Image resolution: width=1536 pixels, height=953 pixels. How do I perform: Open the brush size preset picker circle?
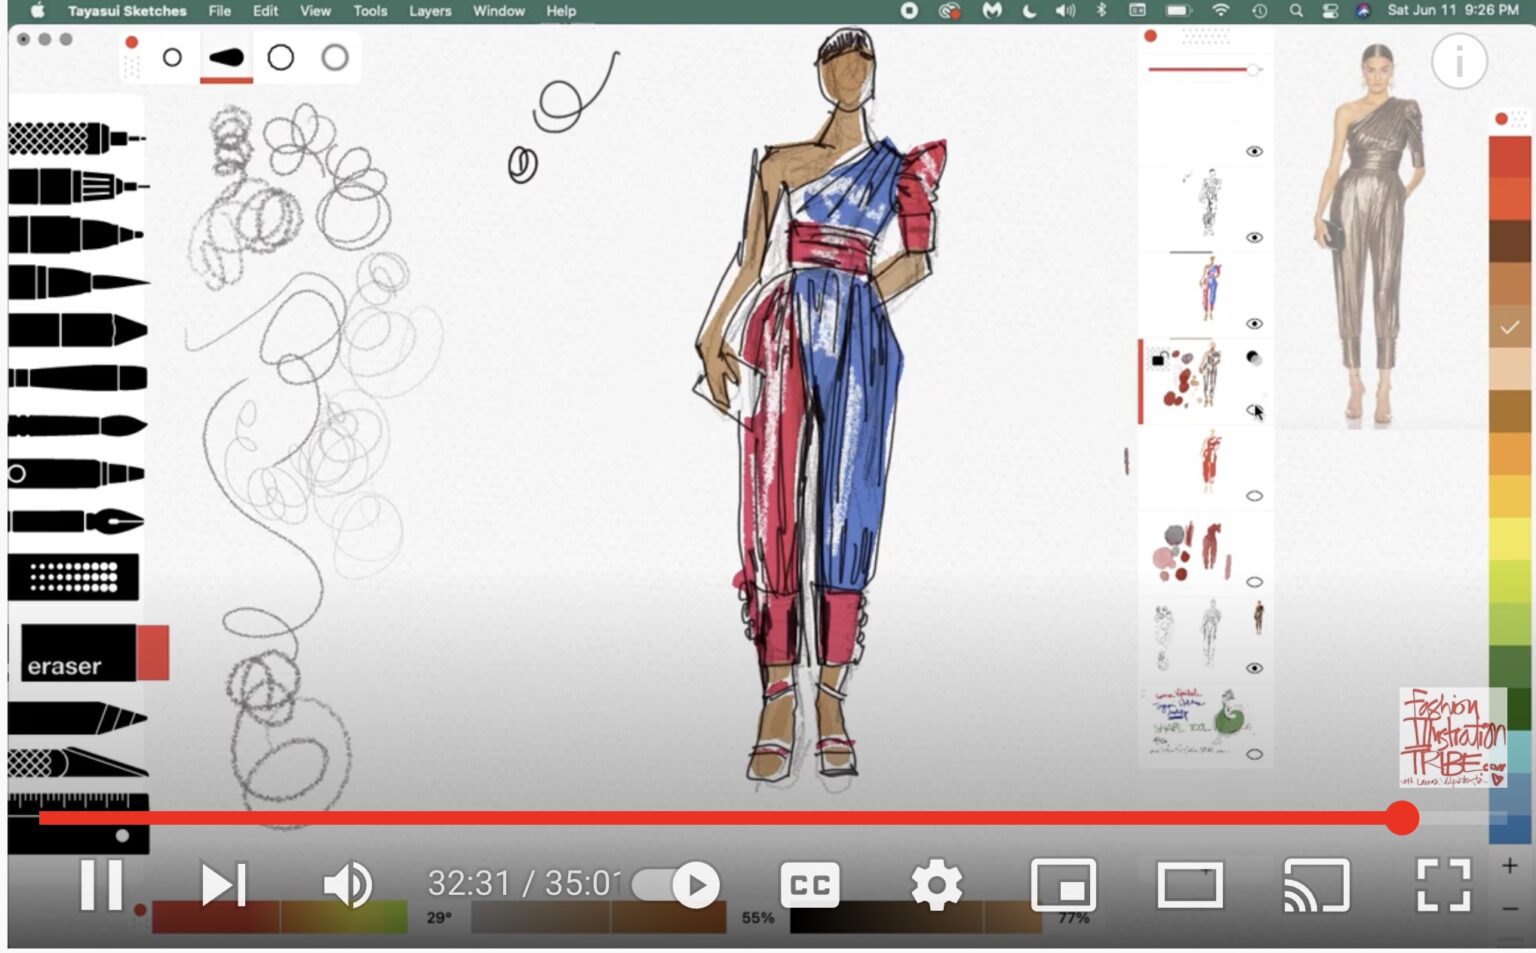(x=172, y=56)
